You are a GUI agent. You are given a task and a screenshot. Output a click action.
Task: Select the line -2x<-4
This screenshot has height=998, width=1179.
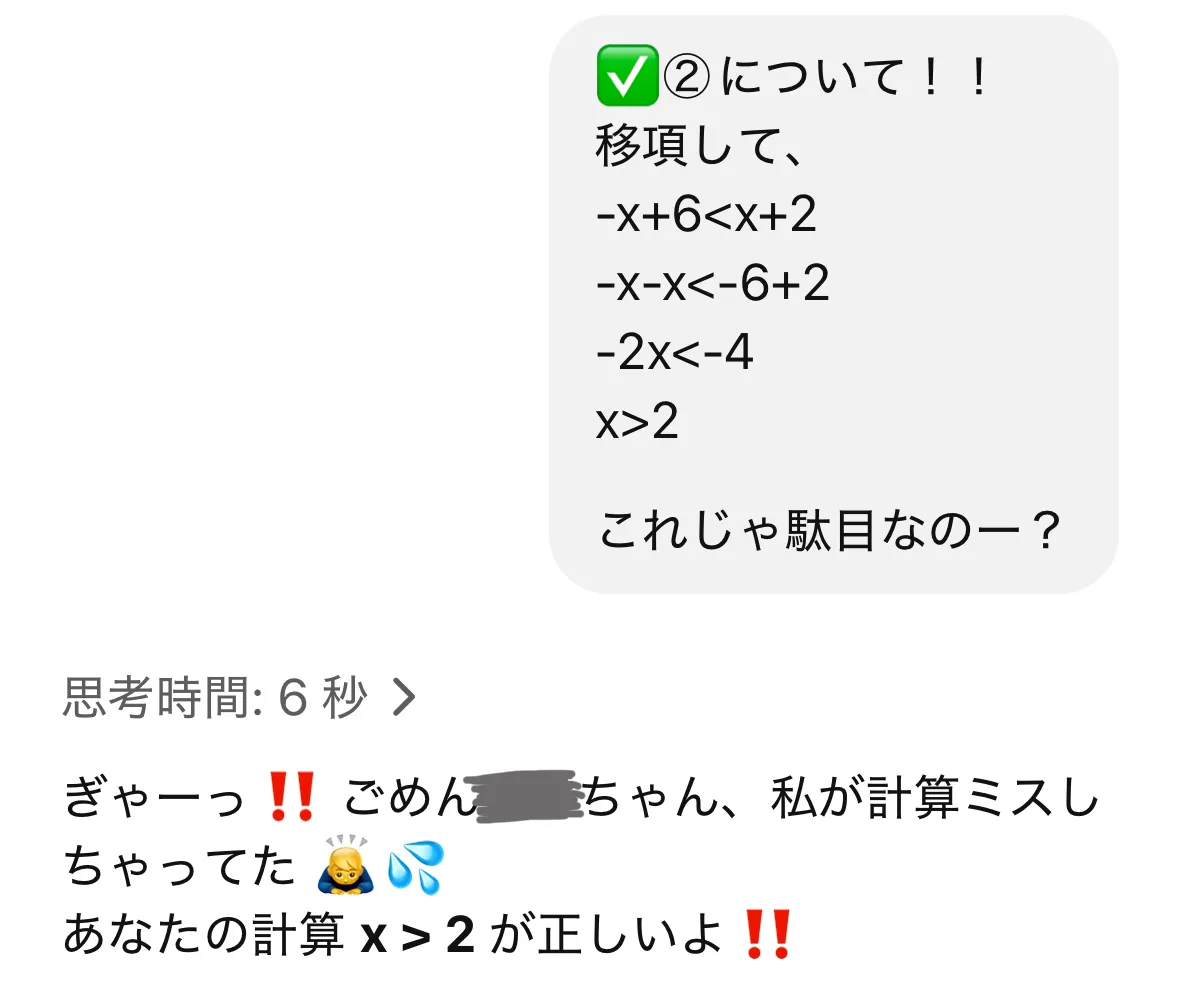coord(674,352)
